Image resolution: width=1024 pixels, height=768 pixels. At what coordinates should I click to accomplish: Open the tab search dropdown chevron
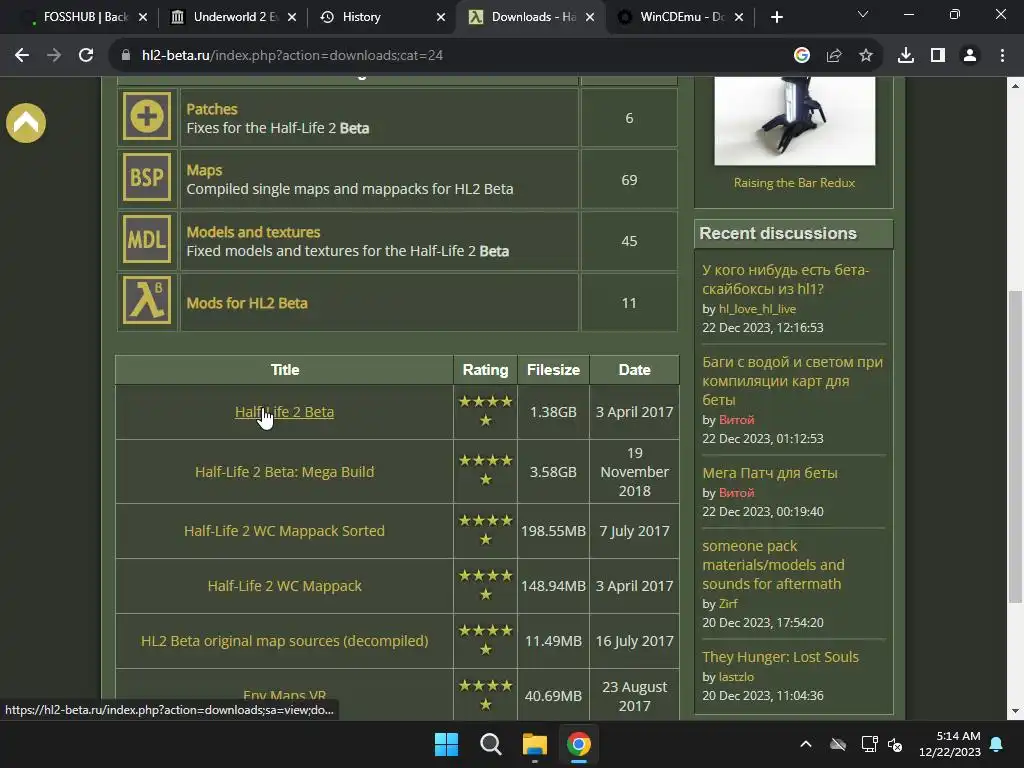[863, 14]
